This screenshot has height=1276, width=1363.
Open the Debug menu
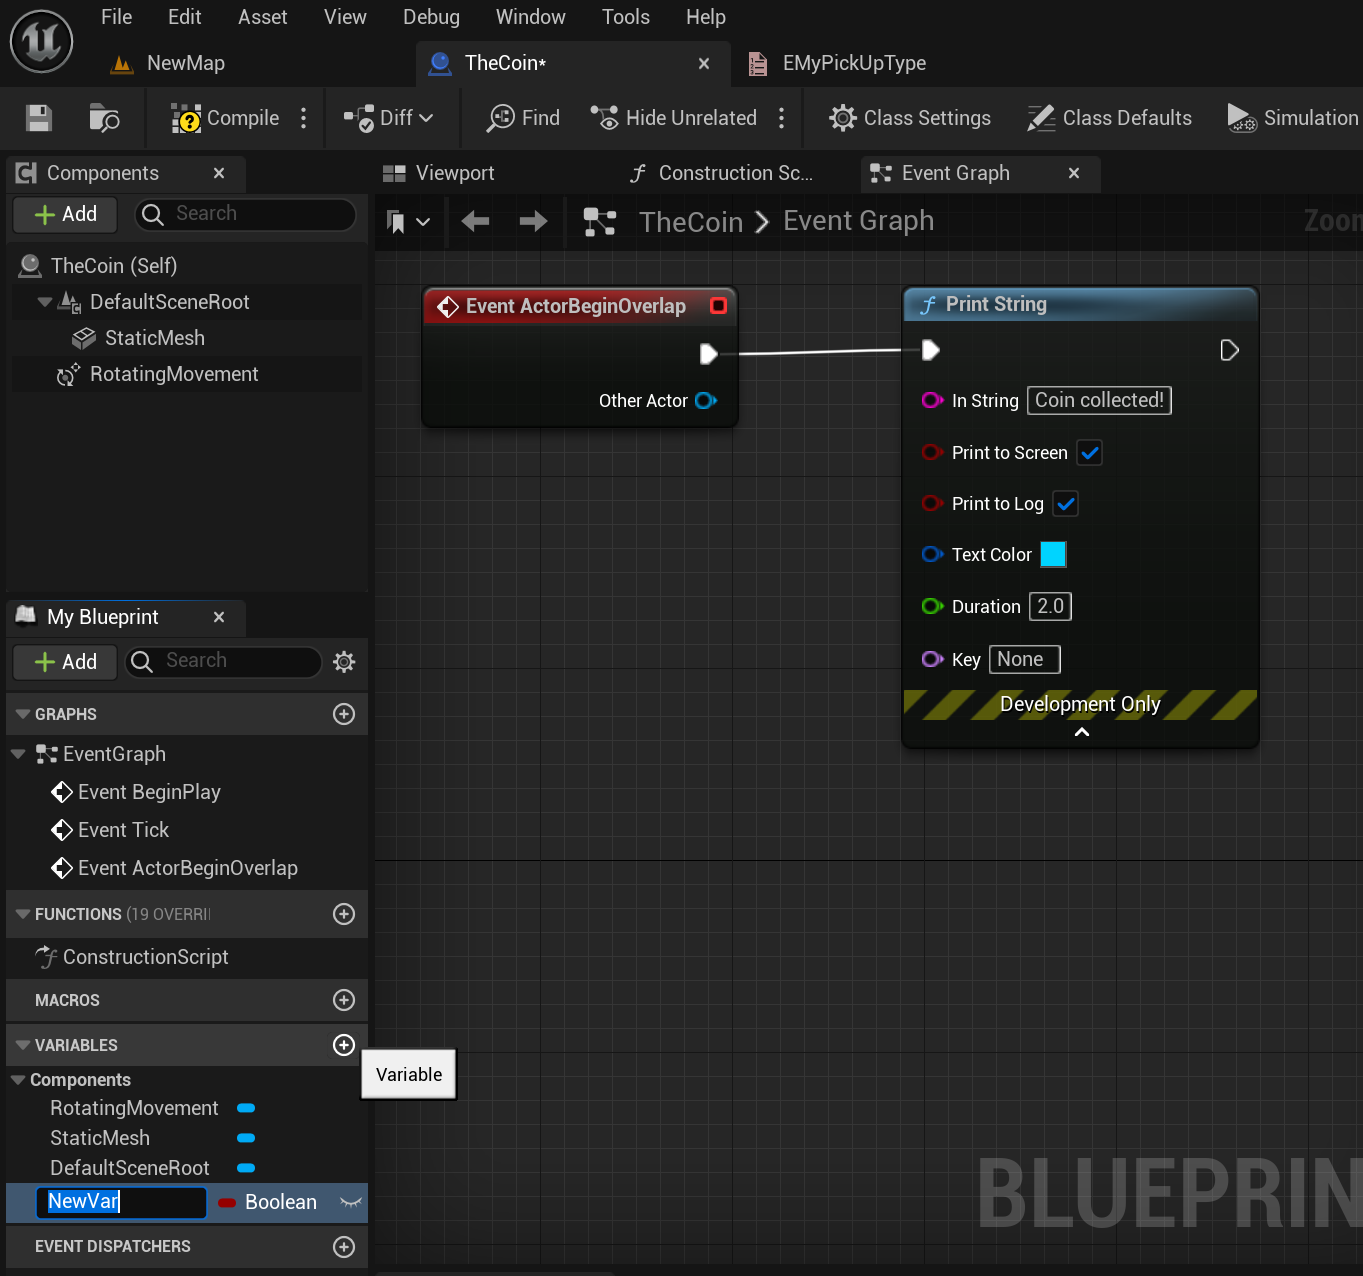click(432, 17)
